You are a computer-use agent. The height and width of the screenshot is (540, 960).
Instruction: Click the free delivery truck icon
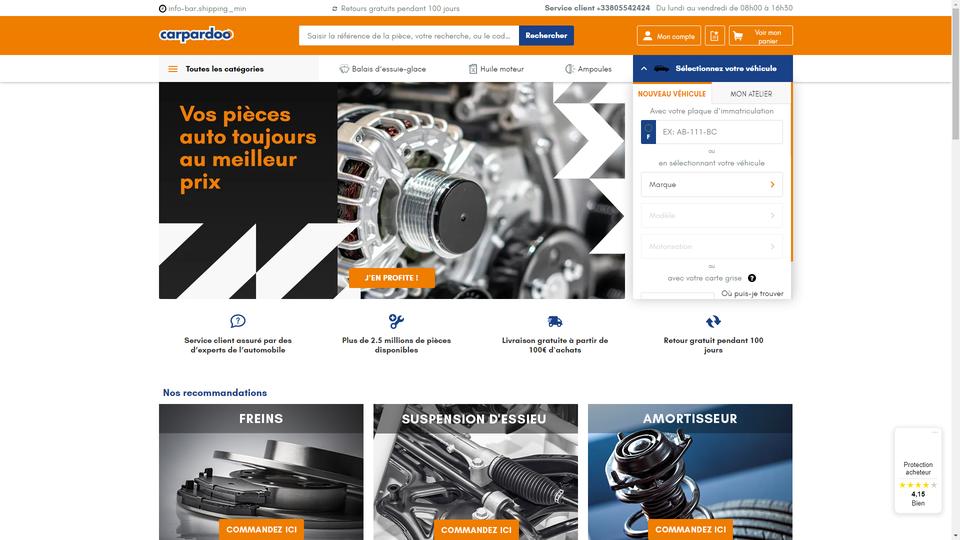click(x=555, y=321)
